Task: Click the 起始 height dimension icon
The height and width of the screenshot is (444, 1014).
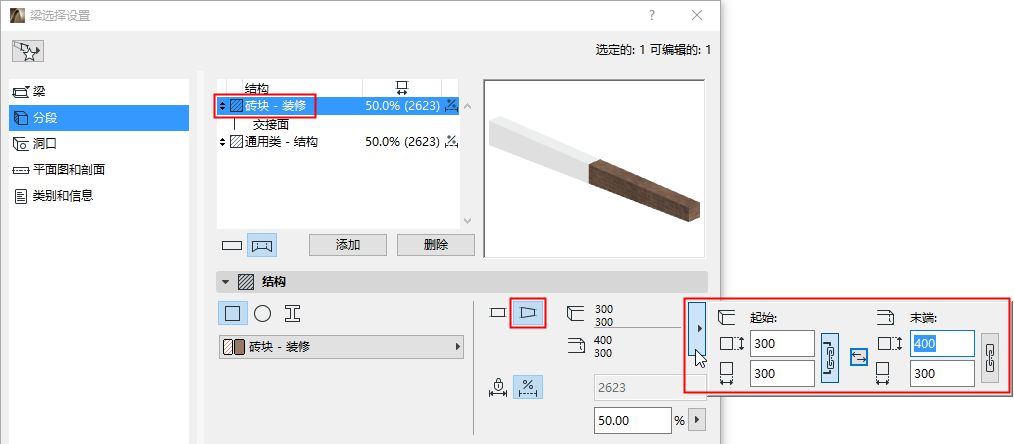Action: (x=731, y=344)
